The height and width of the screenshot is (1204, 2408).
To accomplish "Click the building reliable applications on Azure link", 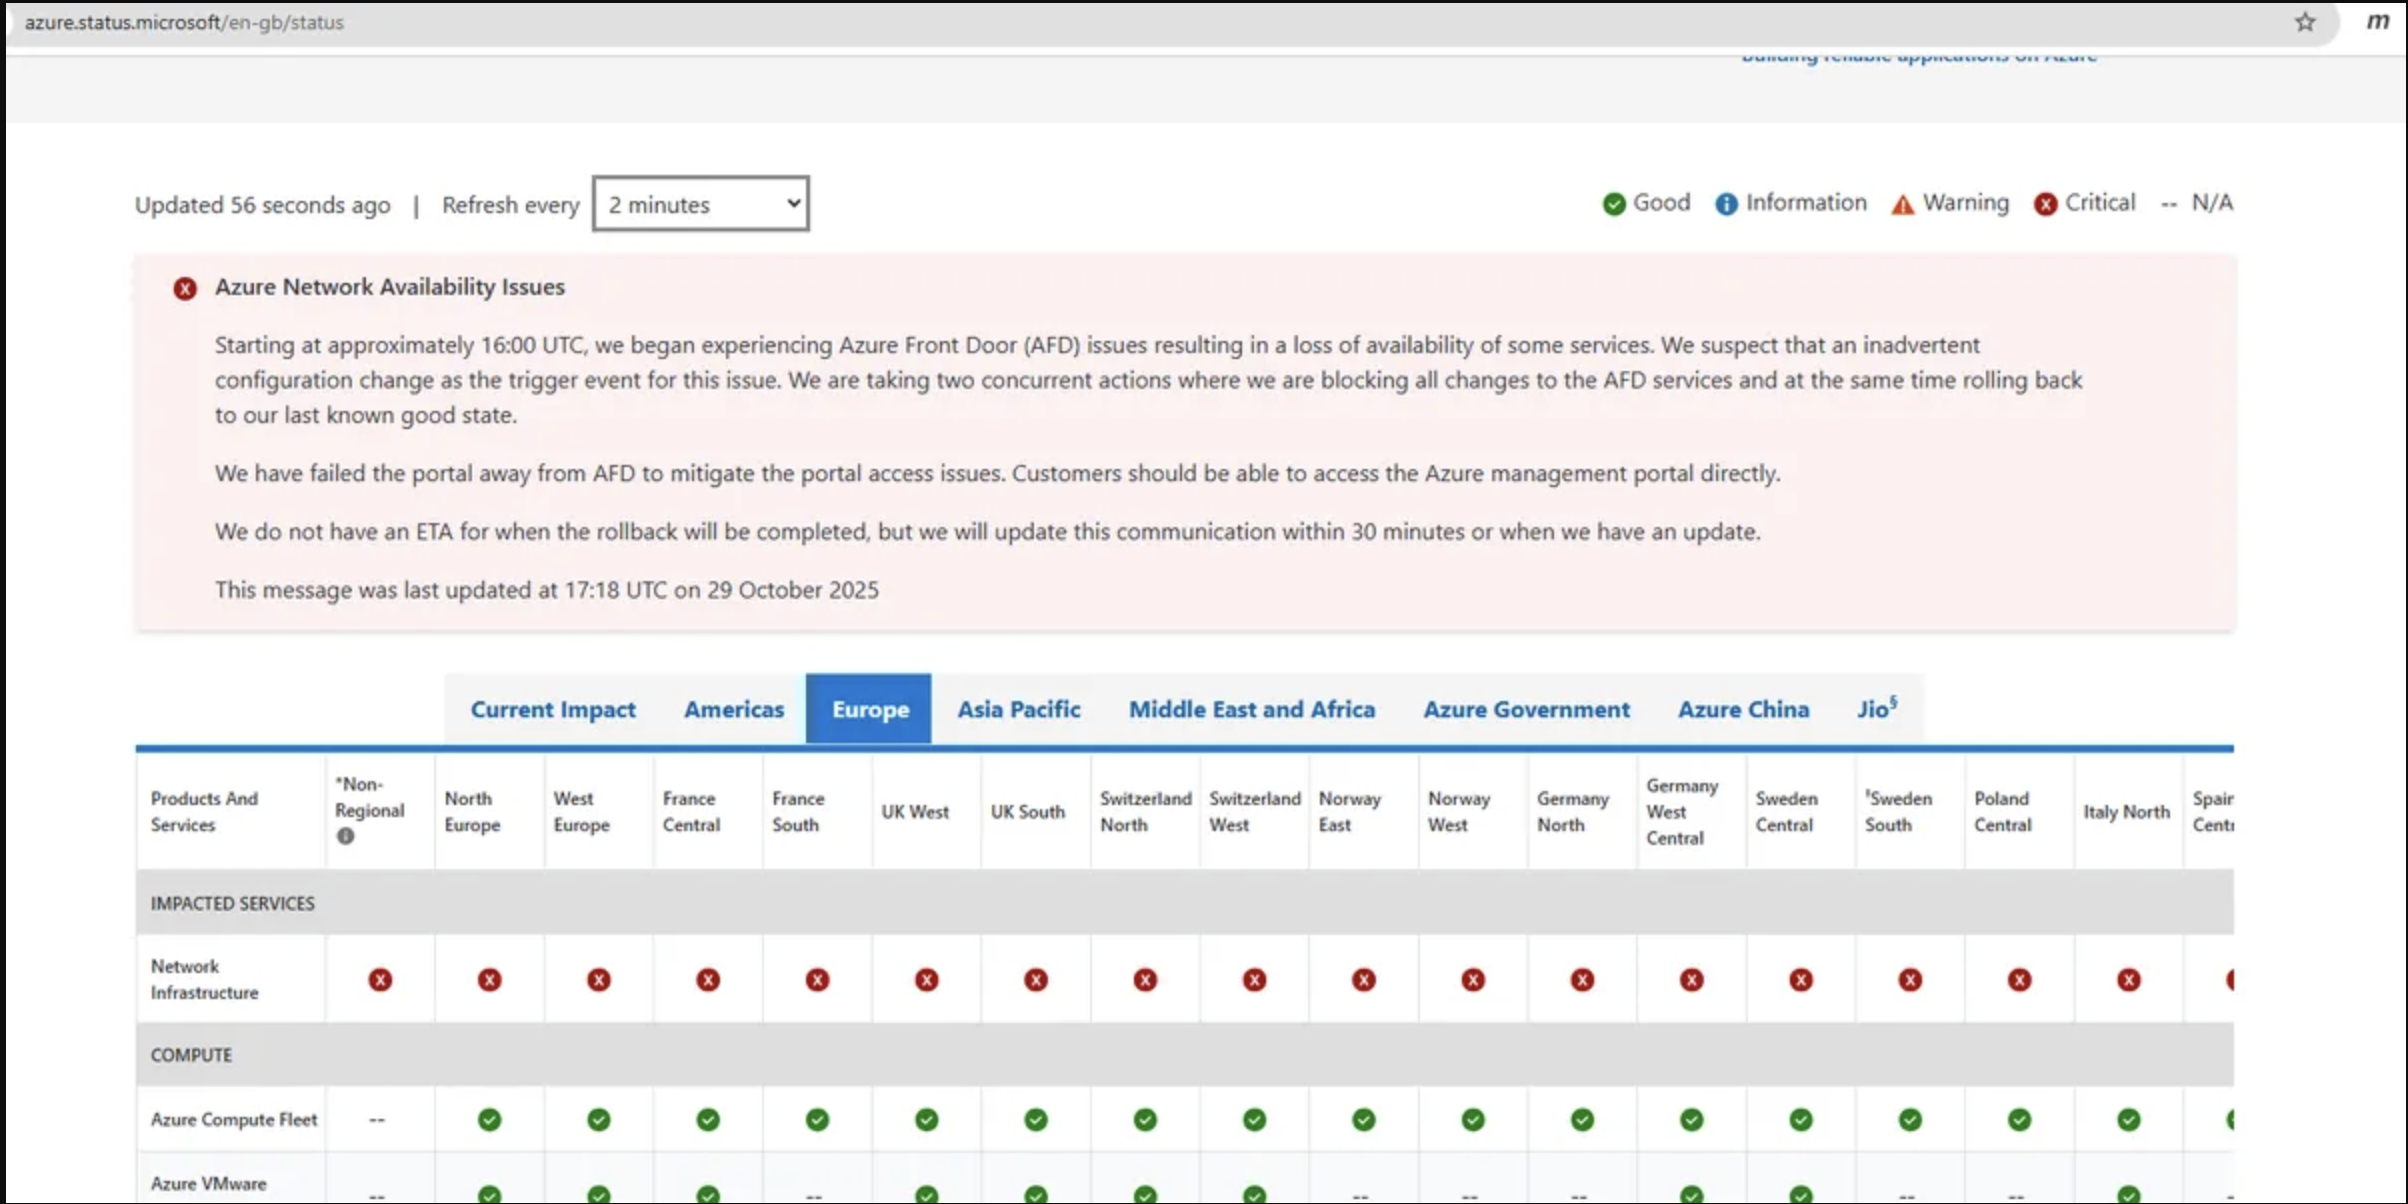I will [x=1918, y=58].
